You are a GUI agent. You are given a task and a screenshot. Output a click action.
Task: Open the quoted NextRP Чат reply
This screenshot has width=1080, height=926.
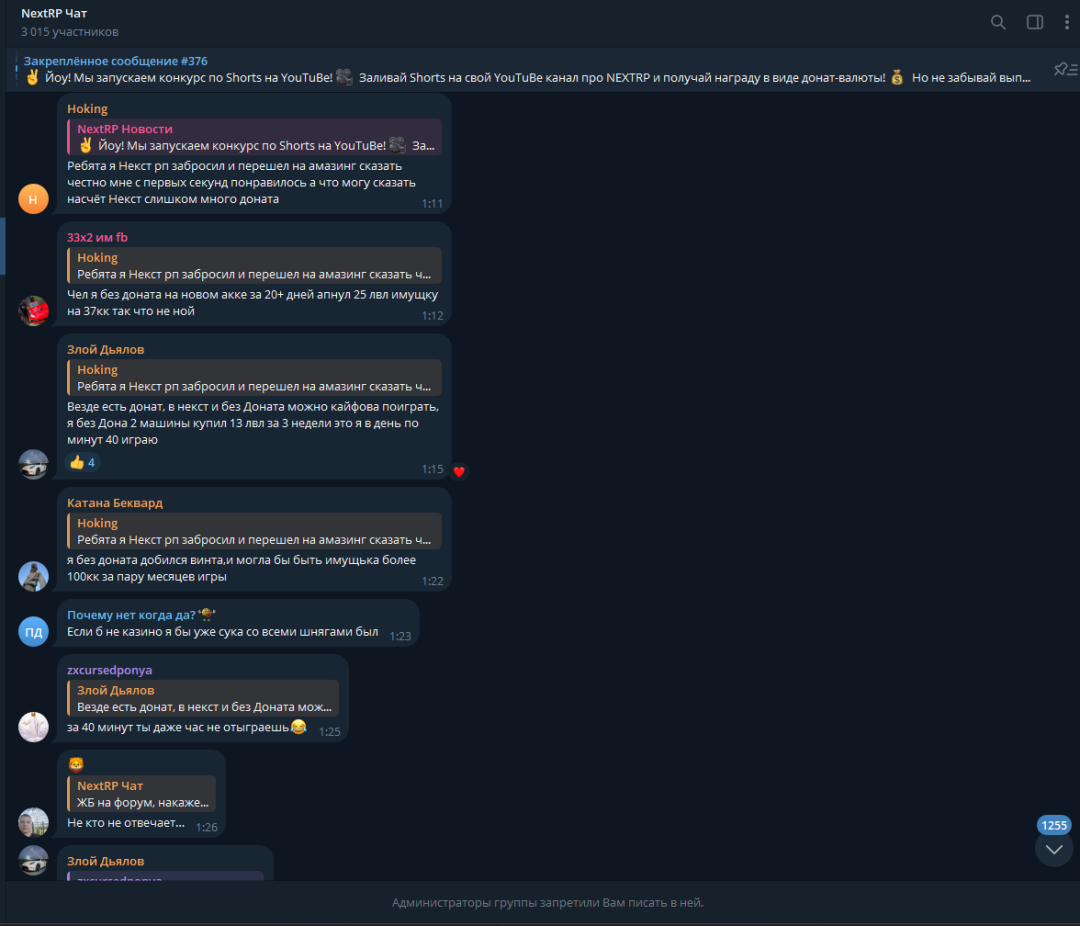click(141, 794)
